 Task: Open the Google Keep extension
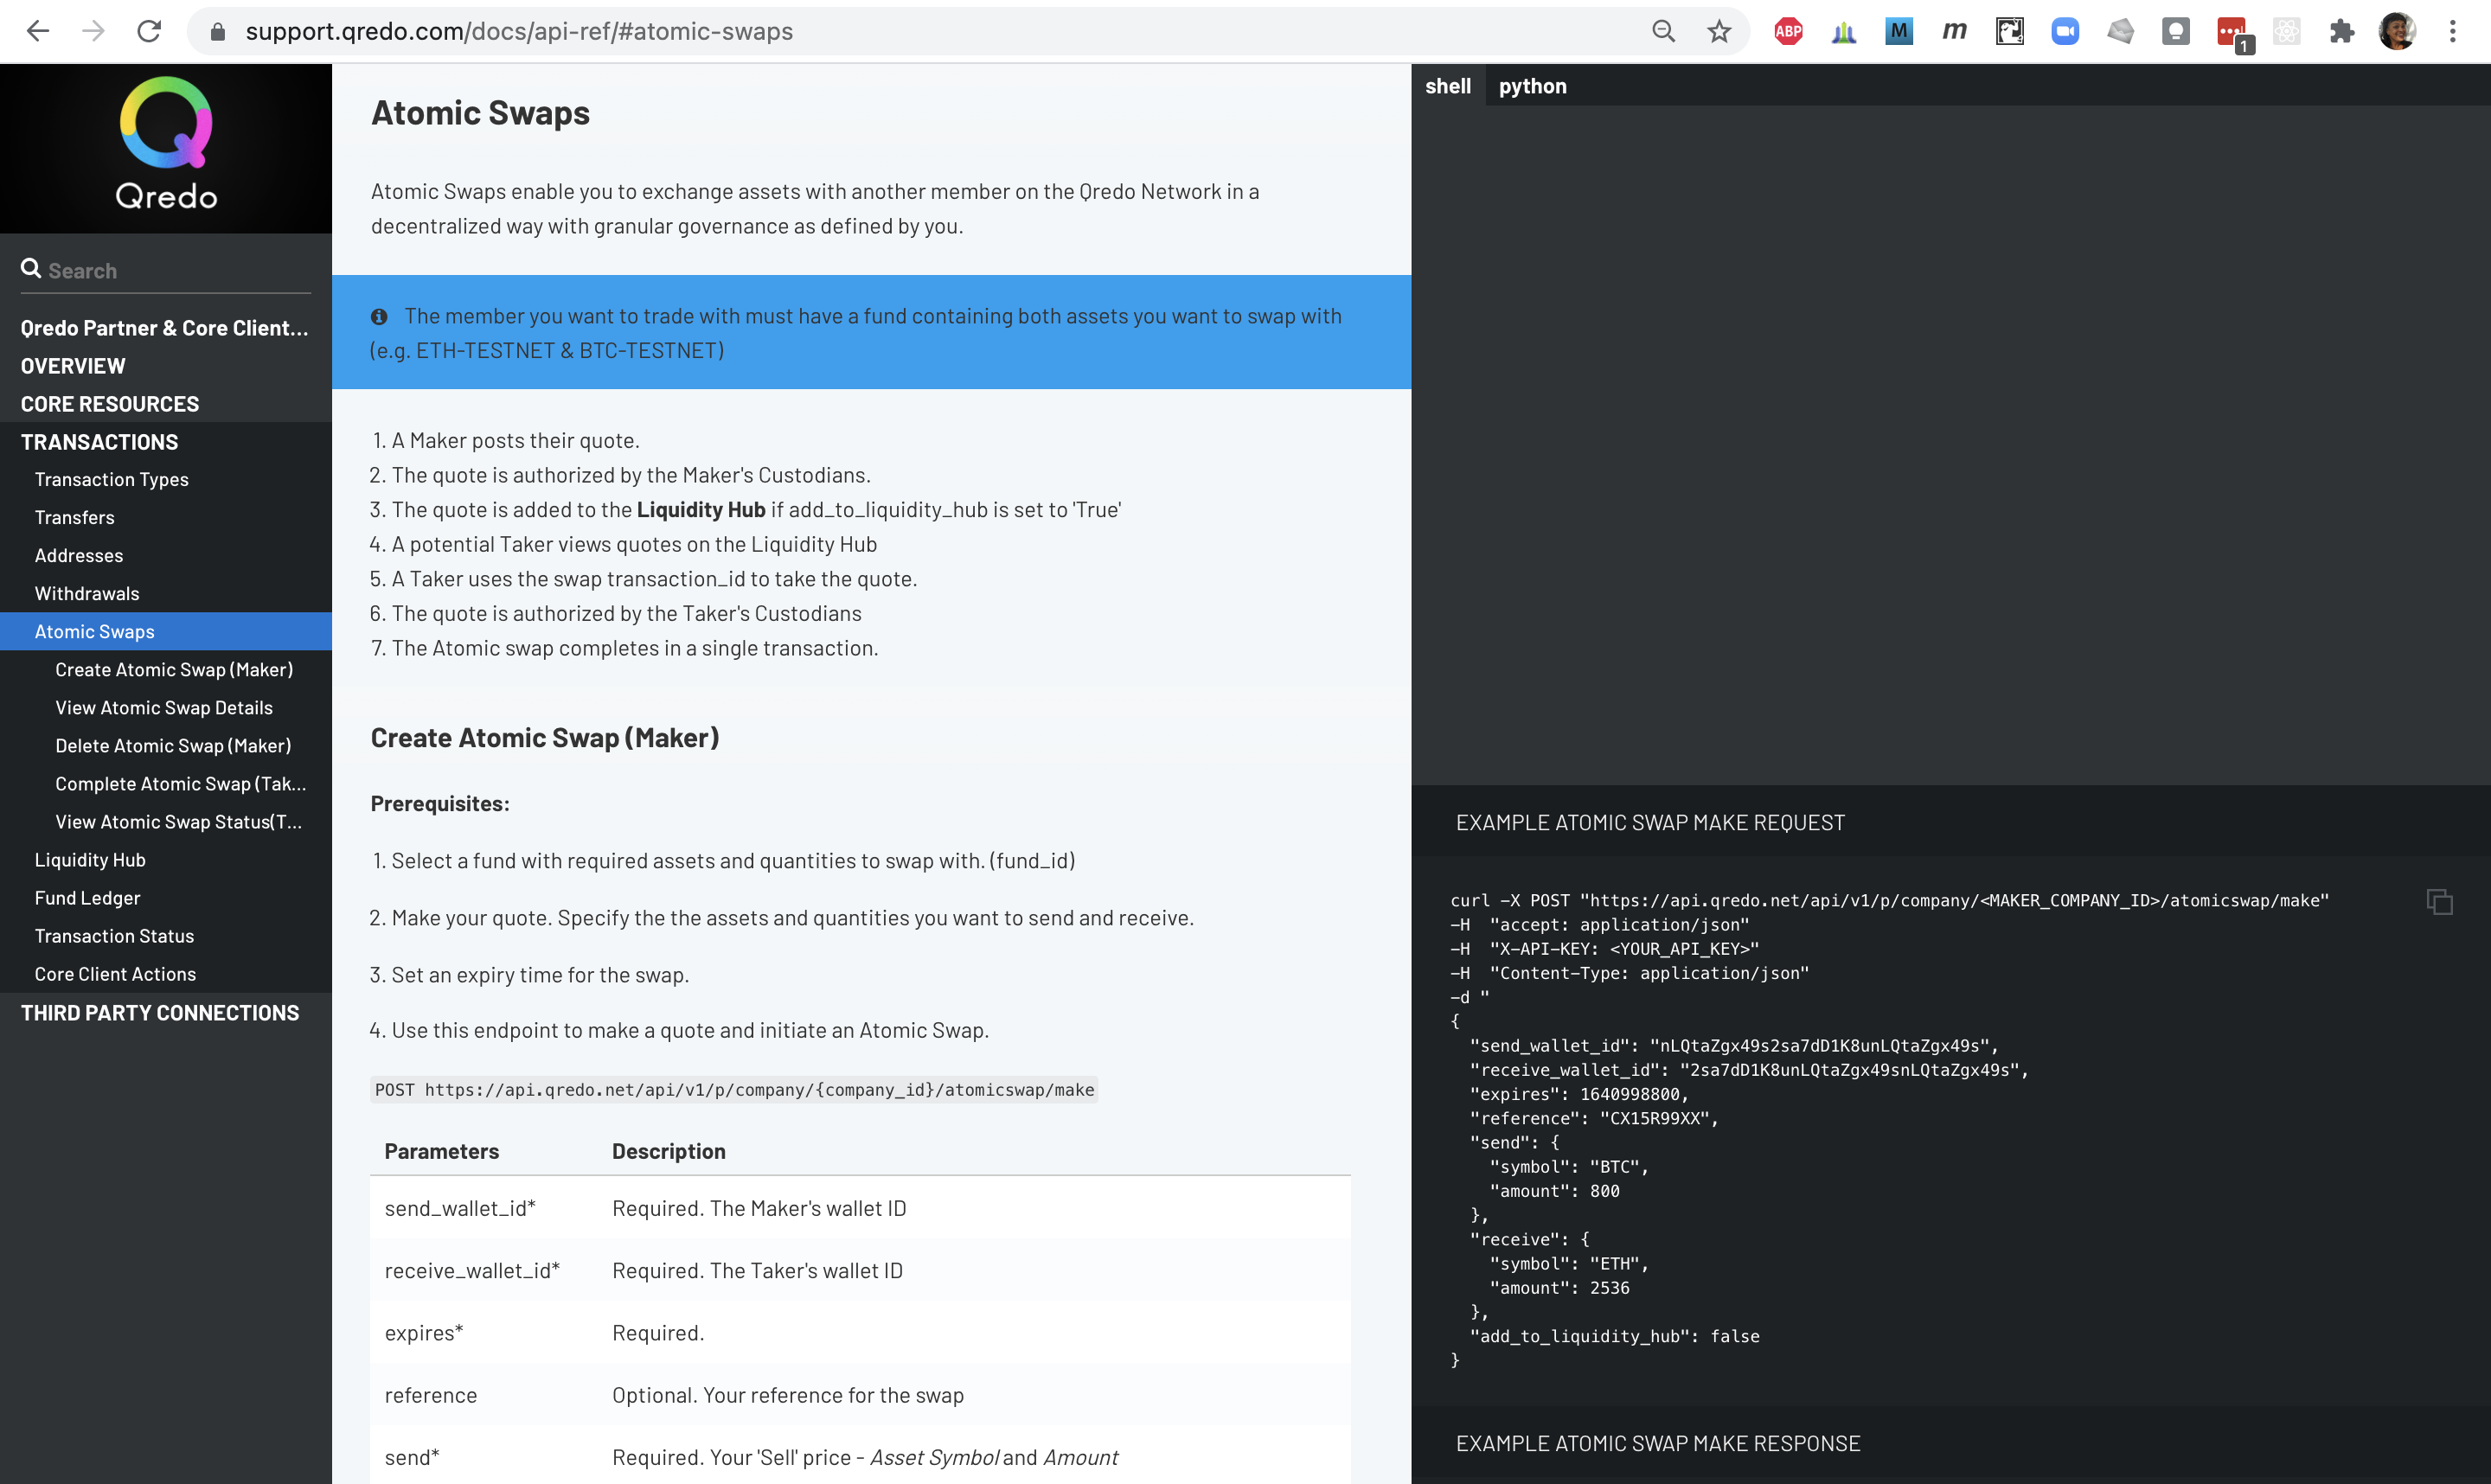click(2177, 31)
